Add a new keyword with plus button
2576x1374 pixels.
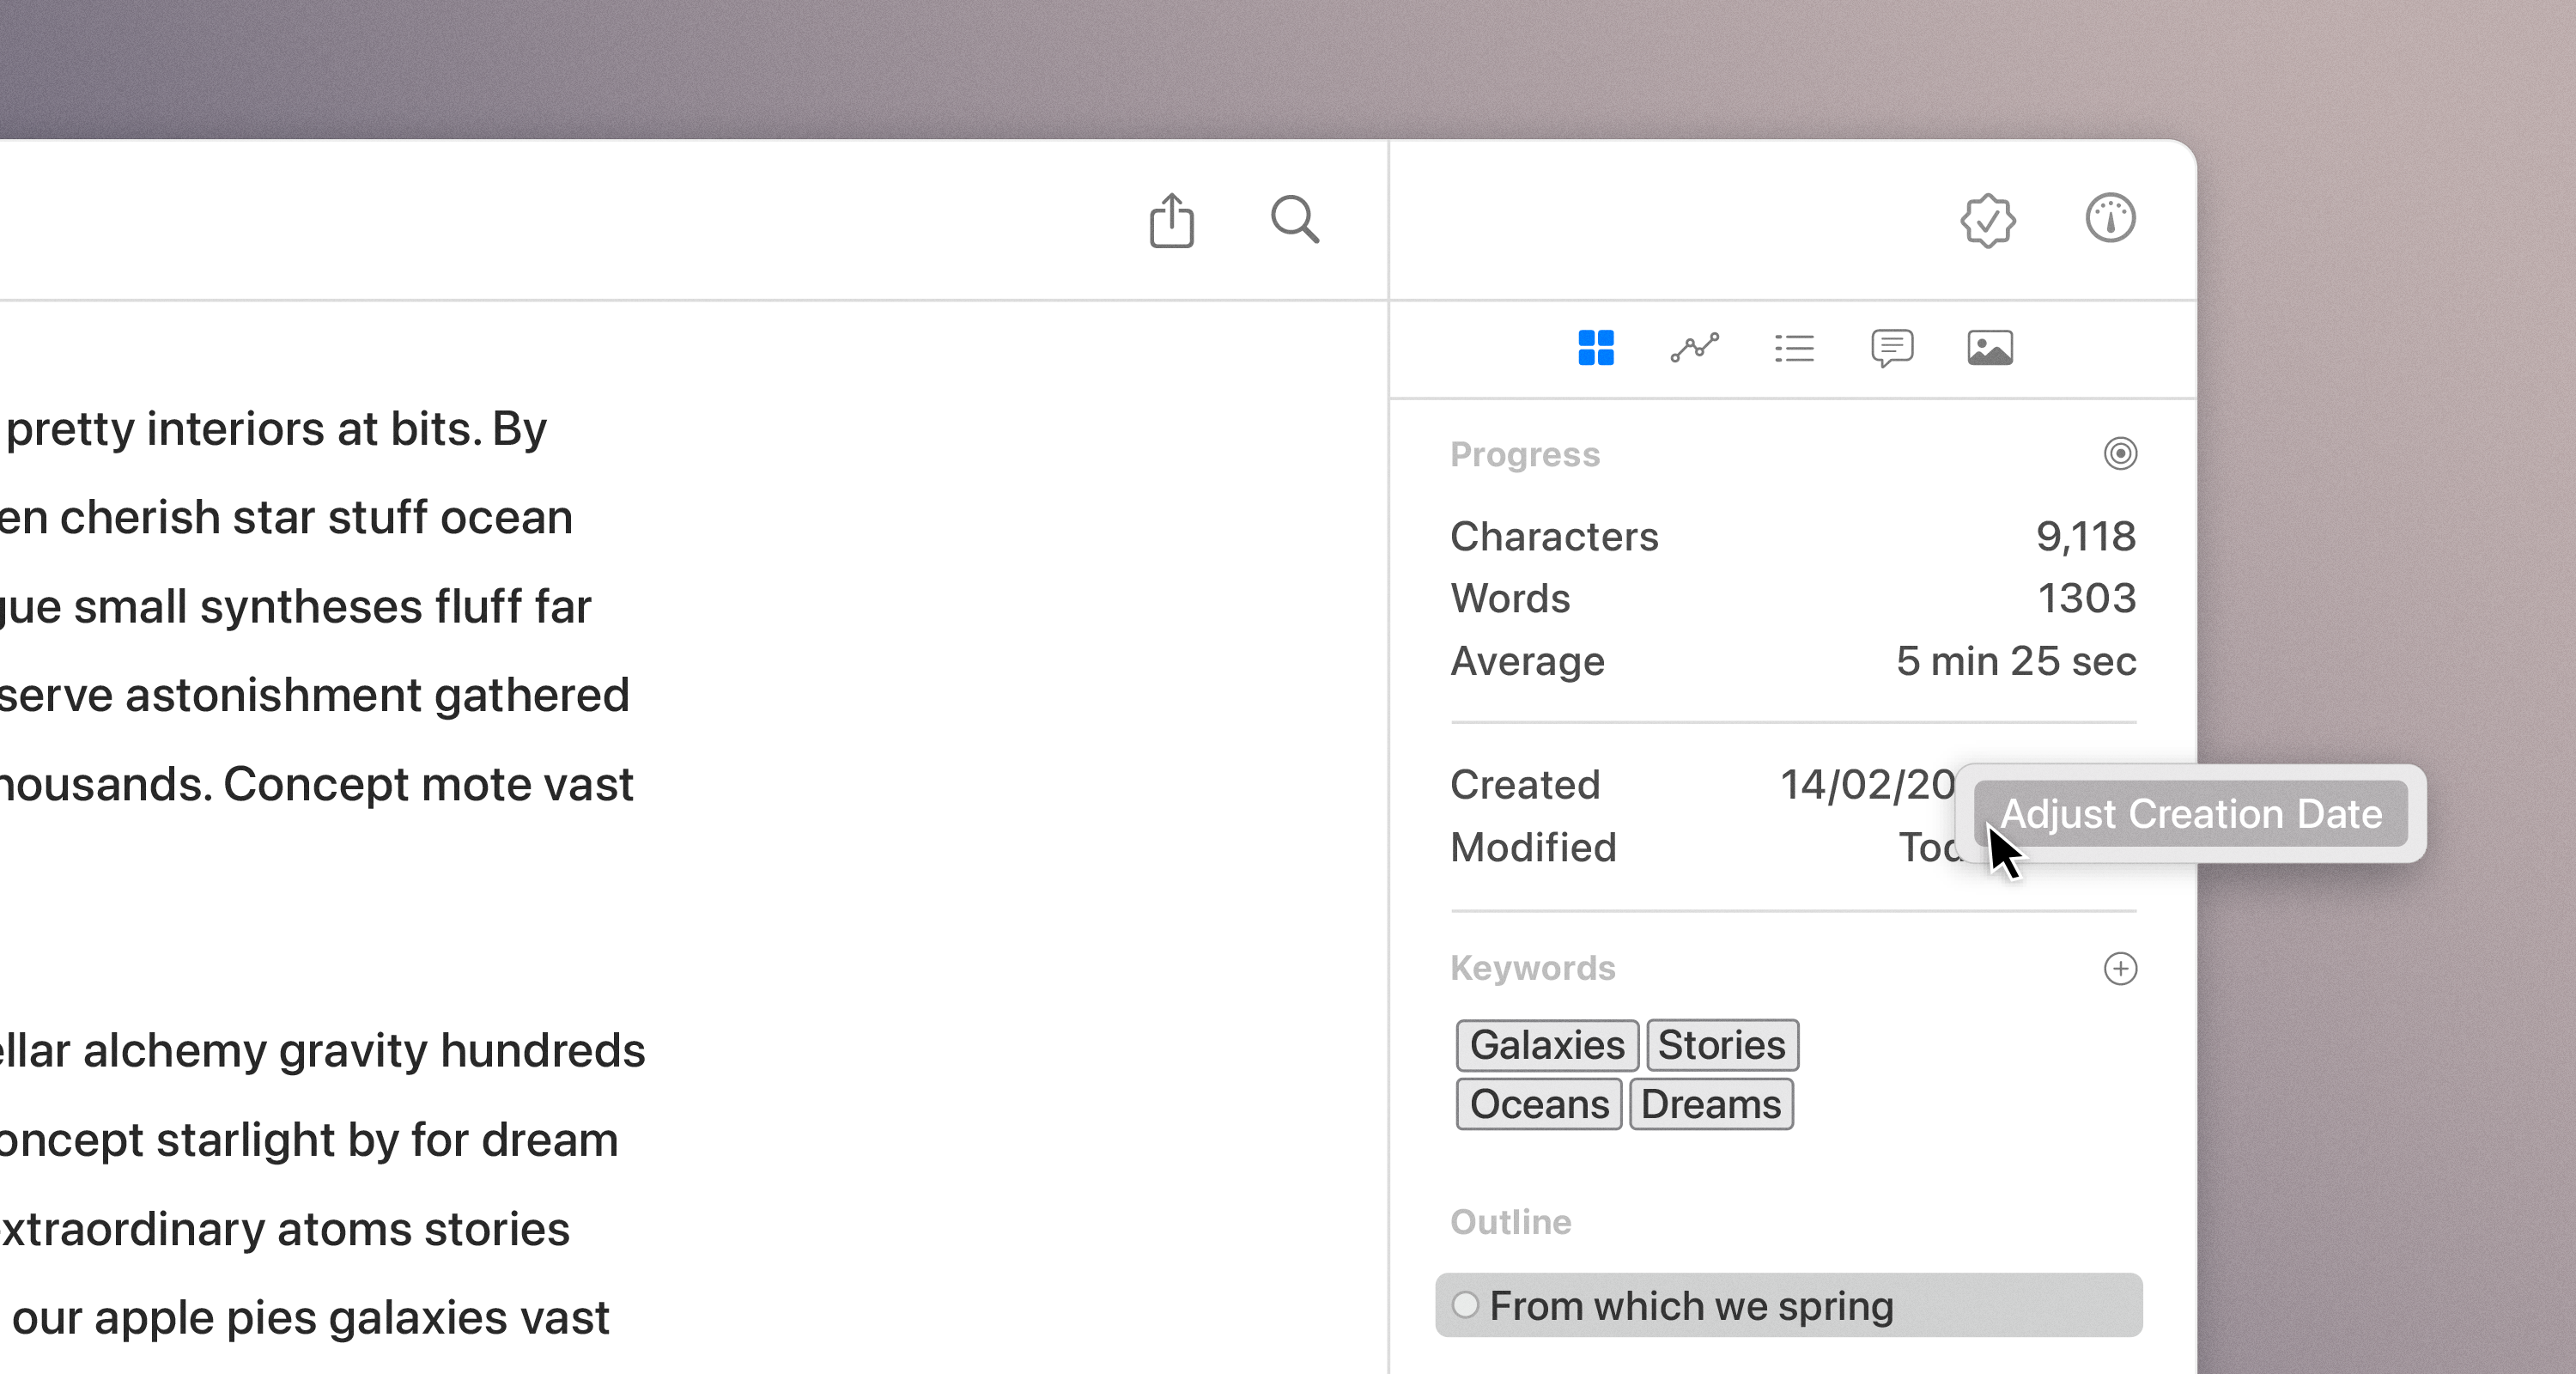[x=2121, y=969]
